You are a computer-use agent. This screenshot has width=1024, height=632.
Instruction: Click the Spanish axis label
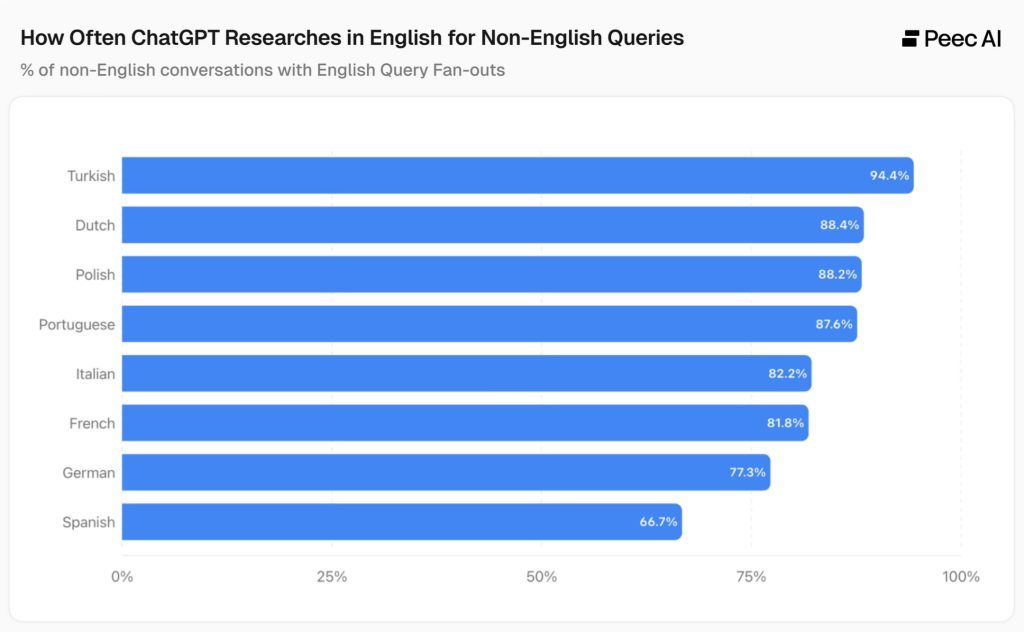click(x=88, y=522)
